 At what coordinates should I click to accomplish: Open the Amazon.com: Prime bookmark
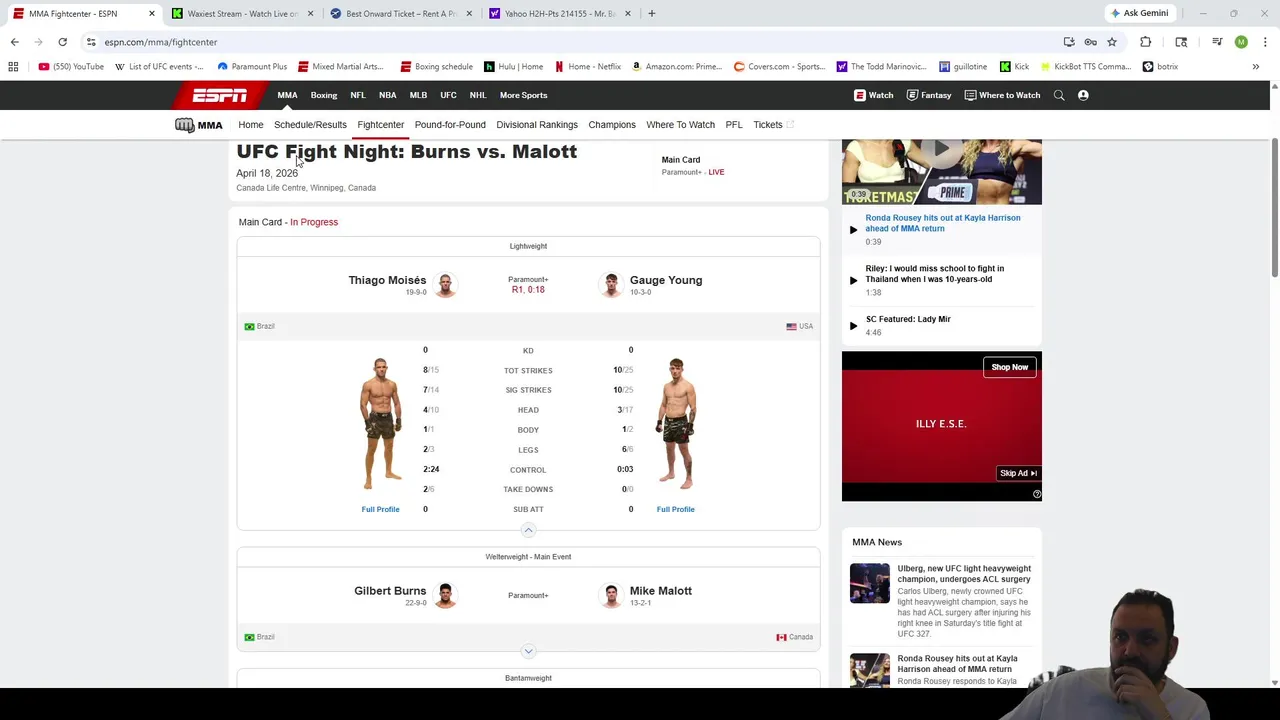point(677,67)
